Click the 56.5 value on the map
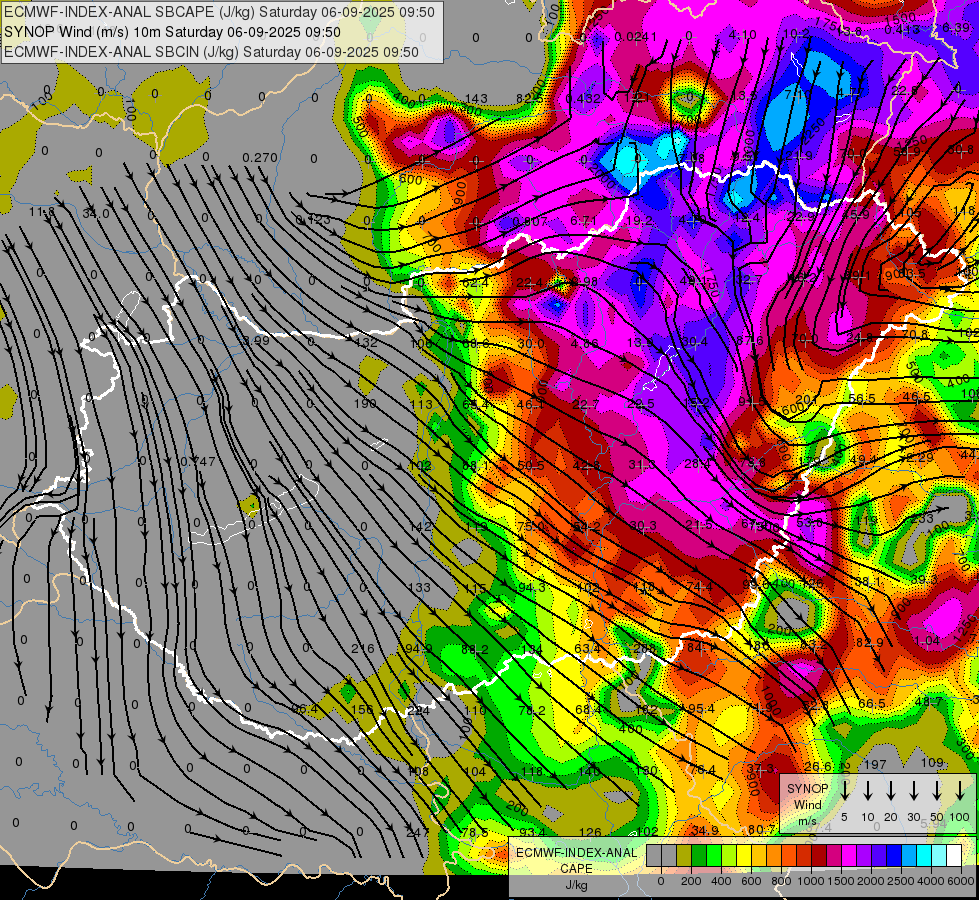Image resolution: width=979 pixels, height=900 pixels. [862, 398]
